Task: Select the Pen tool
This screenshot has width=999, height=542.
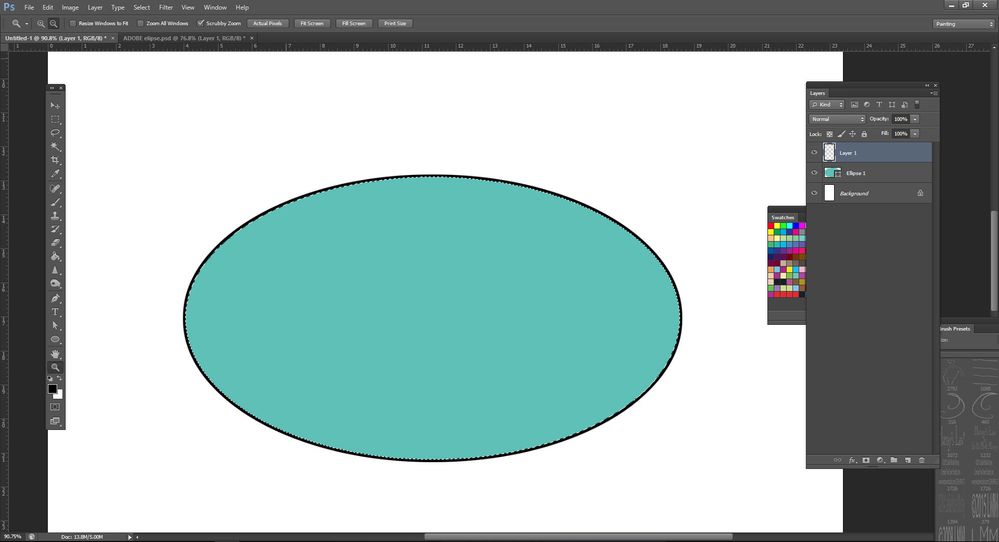Action: coord(55,298)
